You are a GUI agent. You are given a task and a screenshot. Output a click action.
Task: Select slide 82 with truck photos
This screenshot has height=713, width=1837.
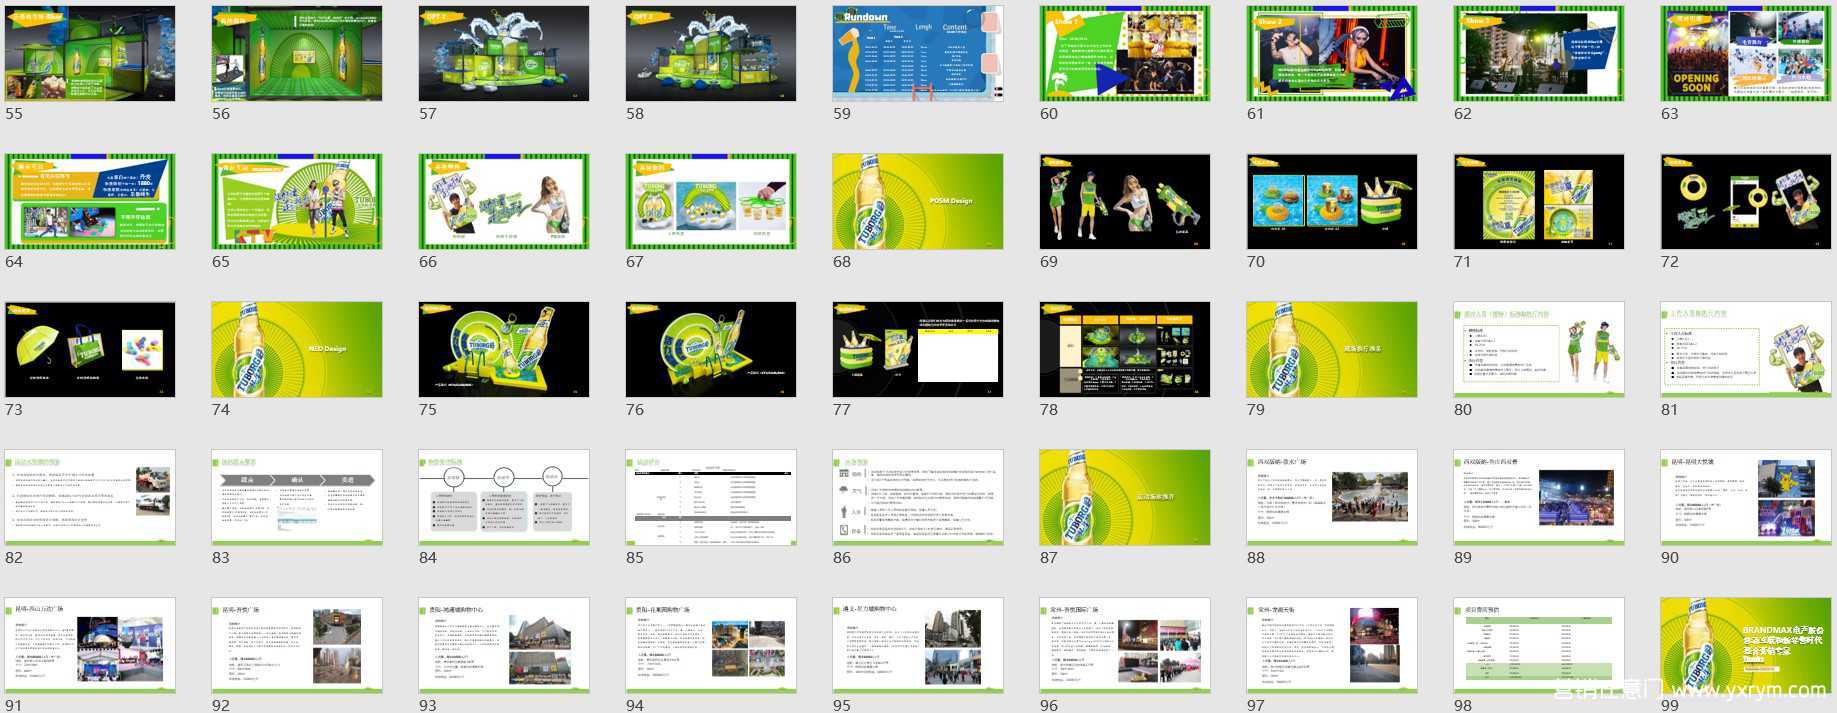90,497
